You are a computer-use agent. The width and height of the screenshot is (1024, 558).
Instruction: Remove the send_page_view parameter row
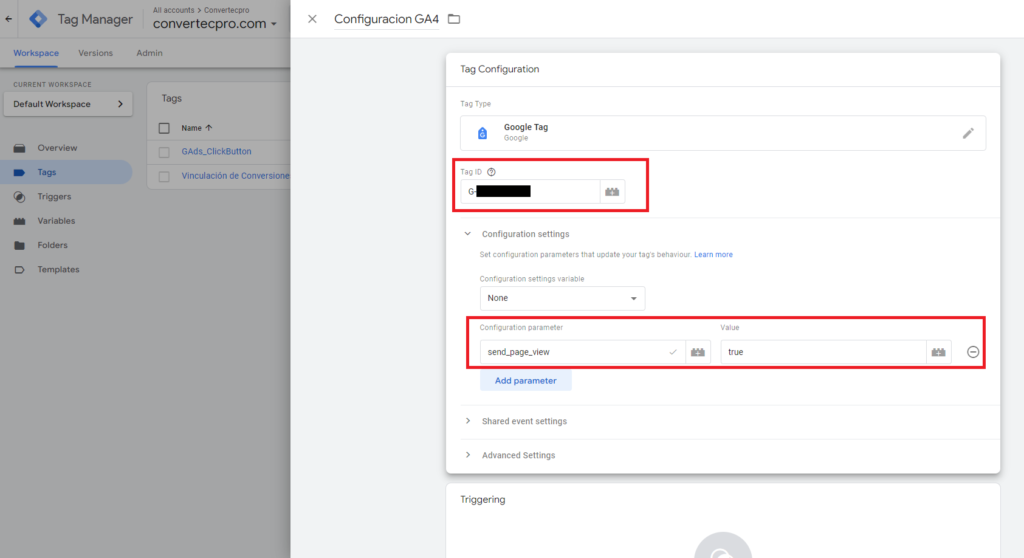point(973,352)
